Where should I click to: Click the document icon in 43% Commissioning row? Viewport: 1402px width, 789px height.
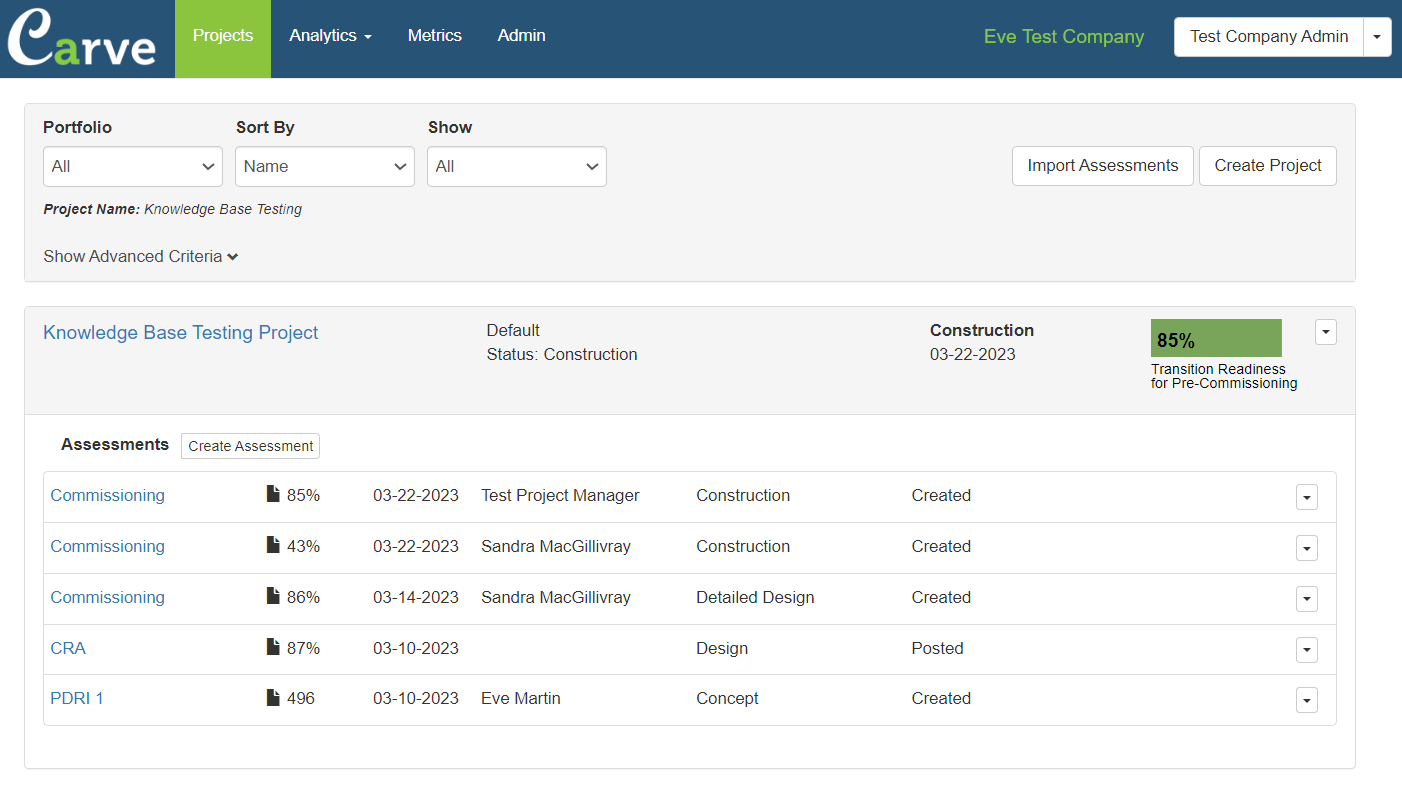coord(273,545)
